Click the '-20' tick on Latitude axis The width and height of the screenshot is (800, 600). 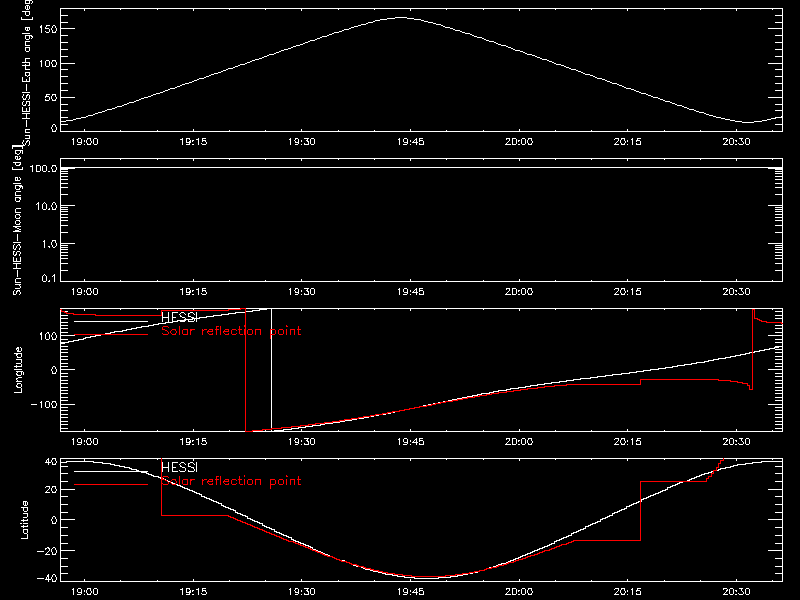pos(47,551)
